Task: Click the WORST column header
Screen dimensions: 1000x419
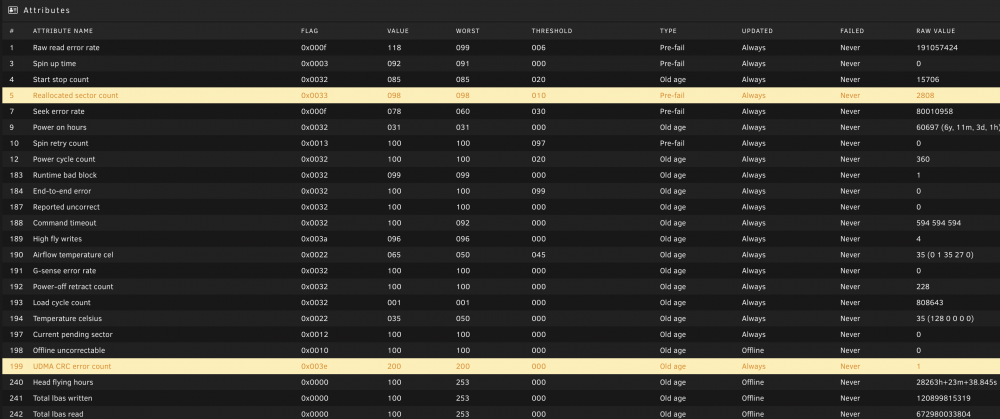Action: pyautogui.click(x=467, y=31)
